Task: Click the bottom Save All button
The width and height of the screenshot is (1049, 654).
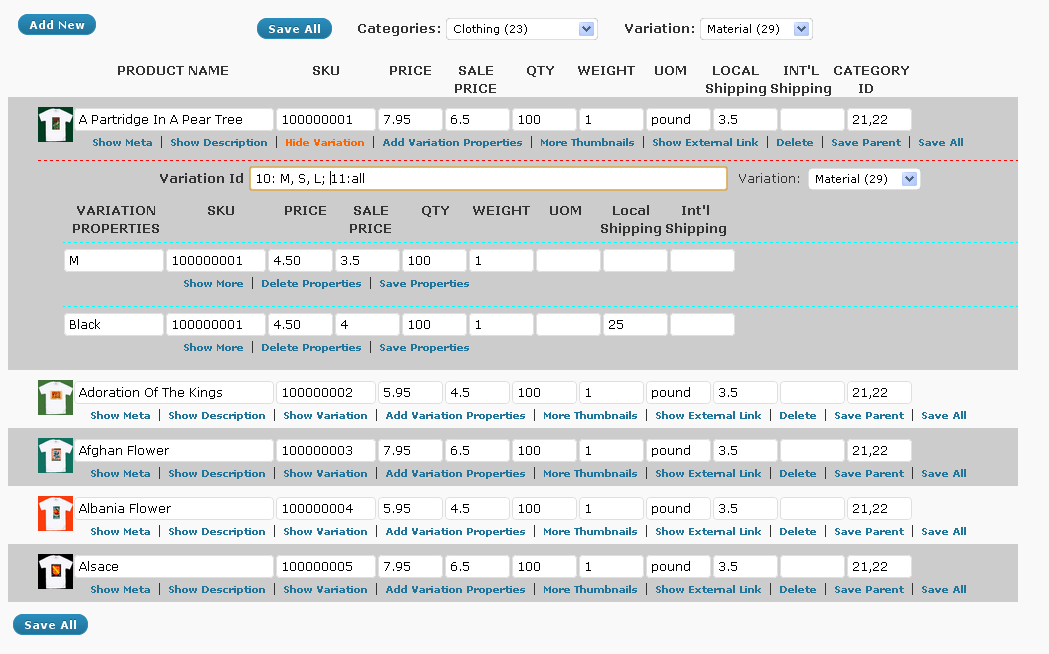Action: (50, 625)
